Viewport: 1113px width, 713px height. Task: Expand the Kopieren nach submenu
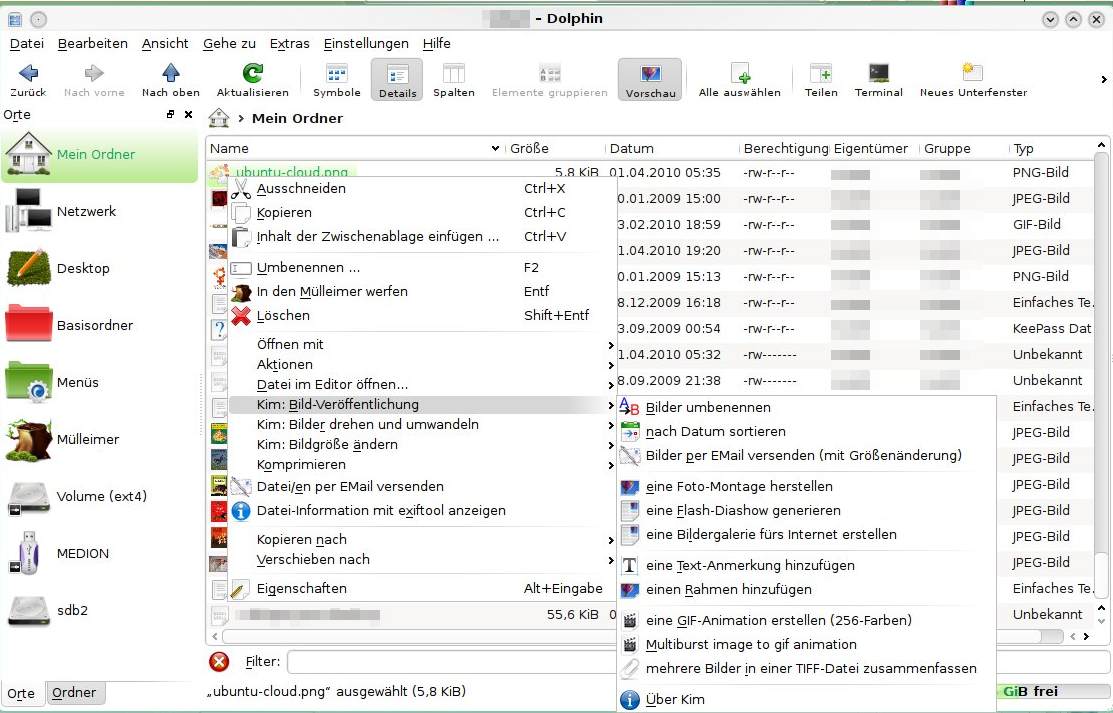(422, 540)
